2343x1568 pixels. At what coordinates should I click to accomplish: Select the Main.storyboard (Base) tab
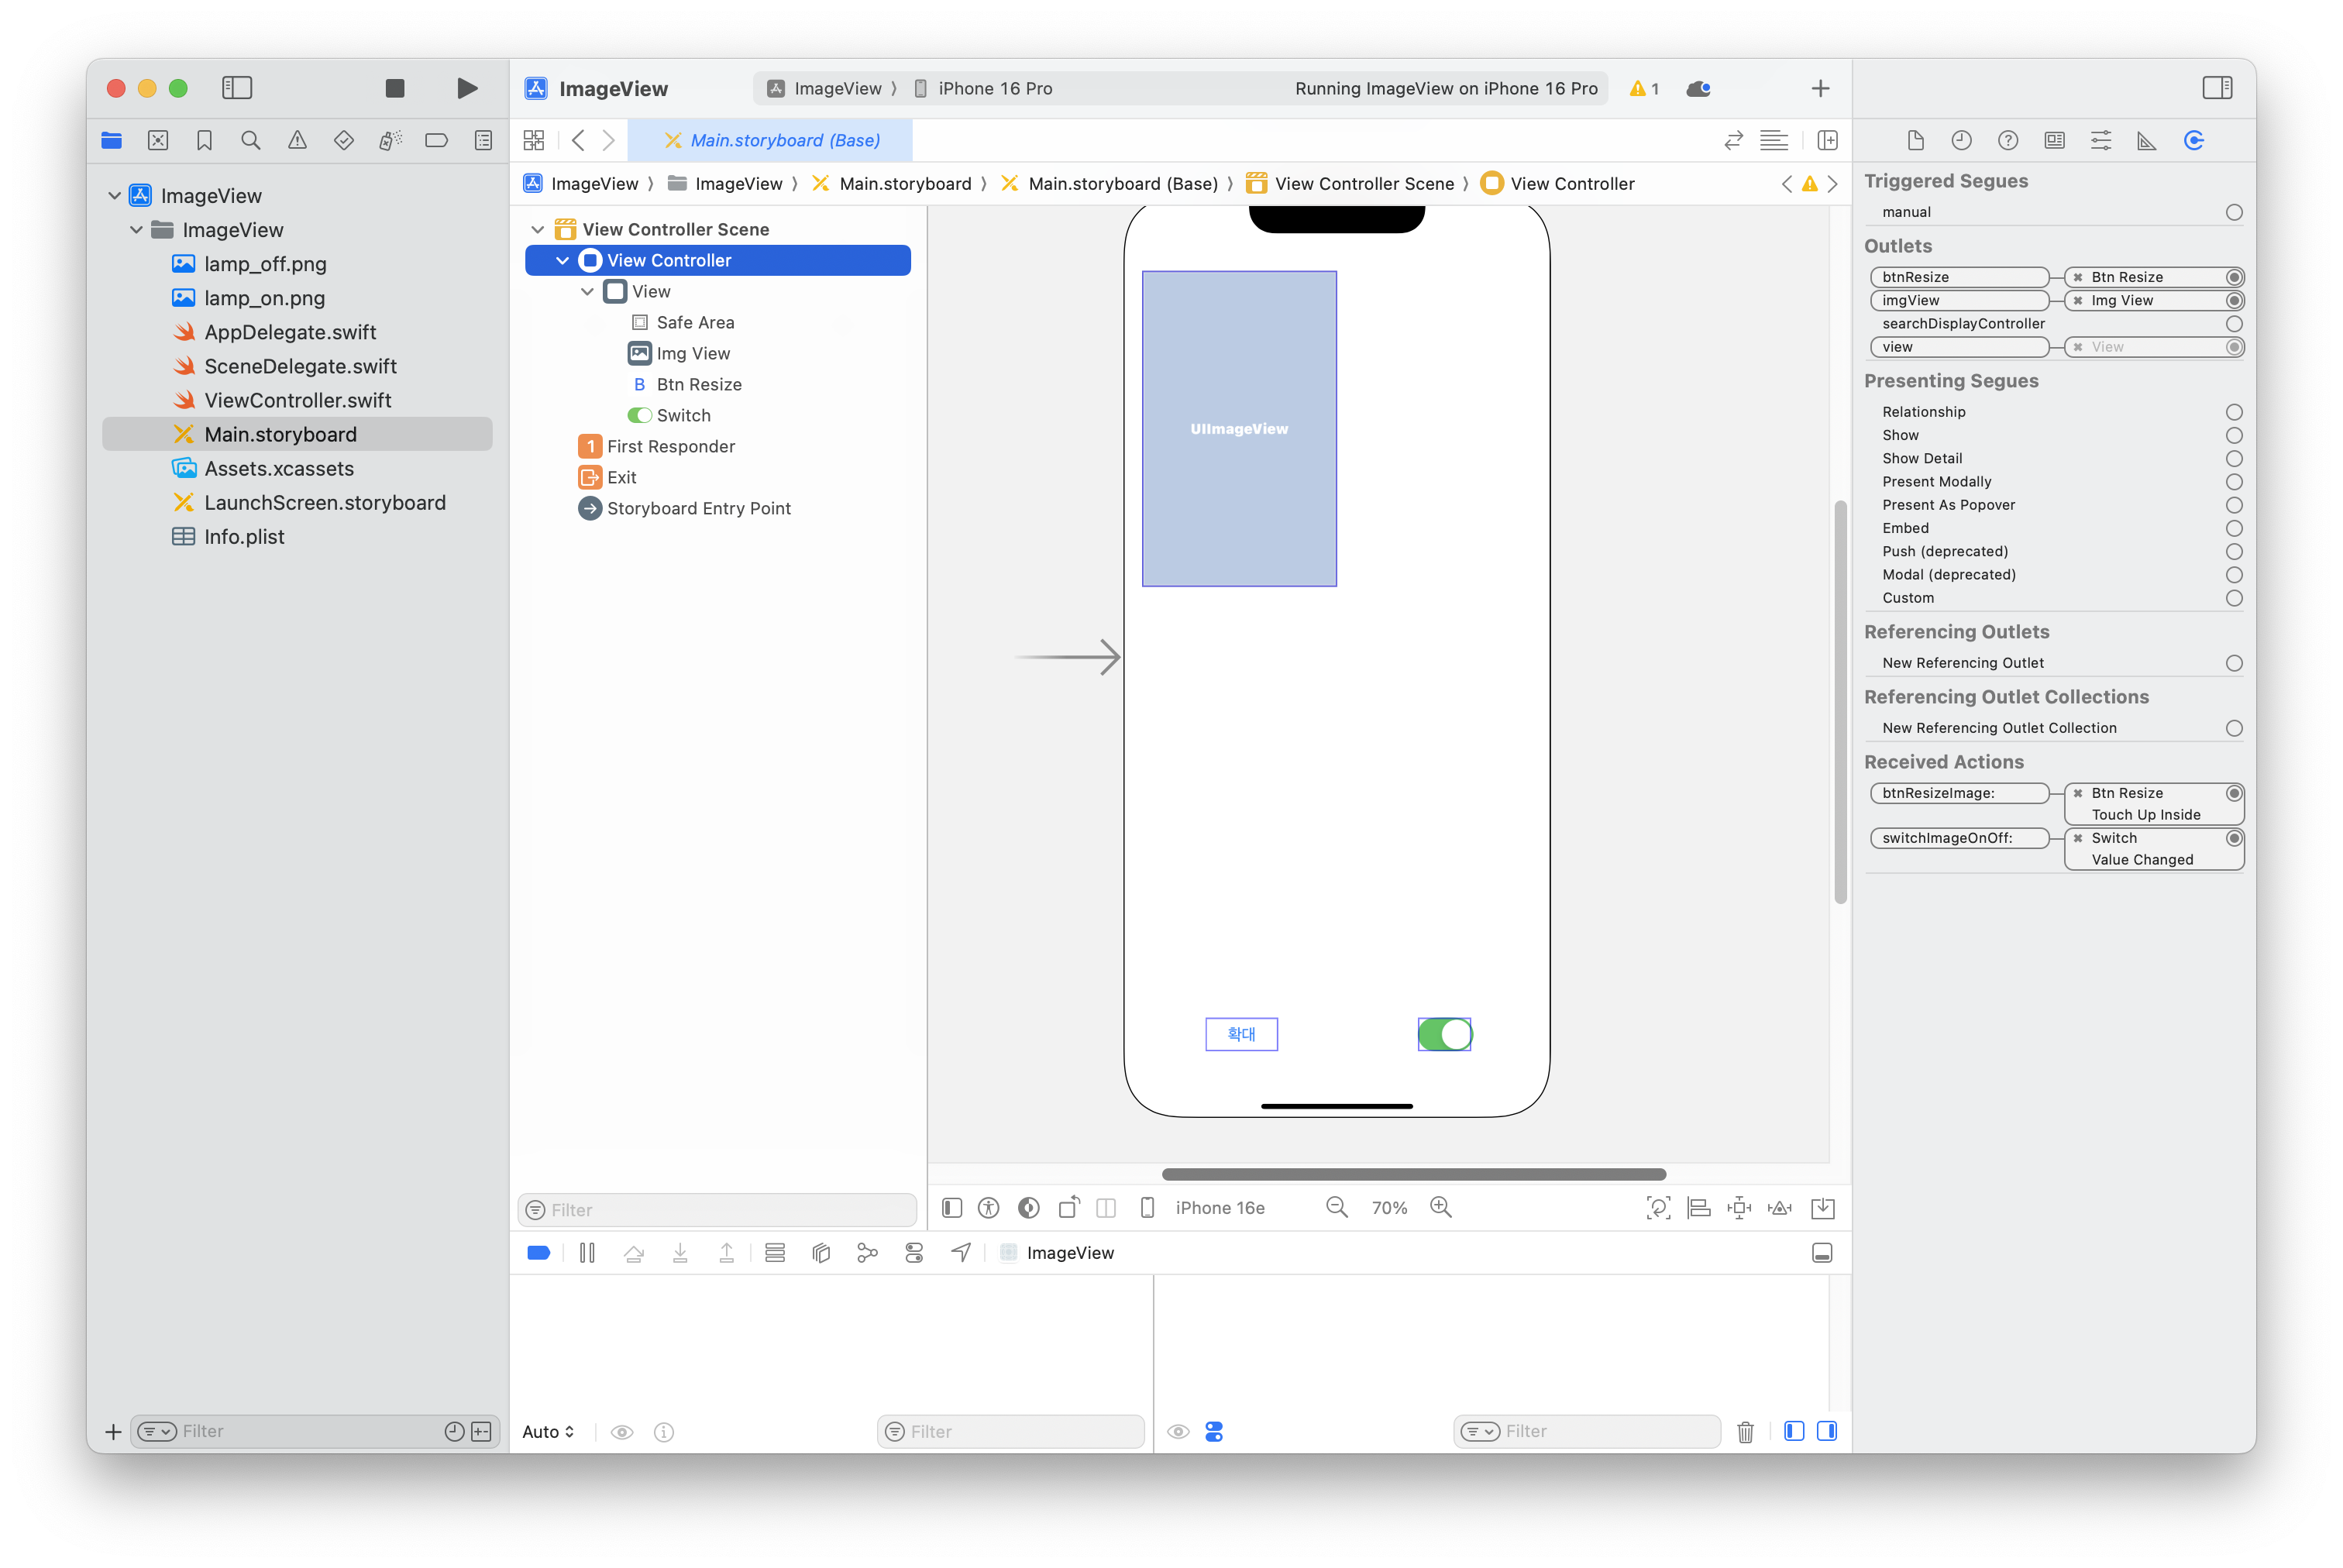click(x=771, y=140)
